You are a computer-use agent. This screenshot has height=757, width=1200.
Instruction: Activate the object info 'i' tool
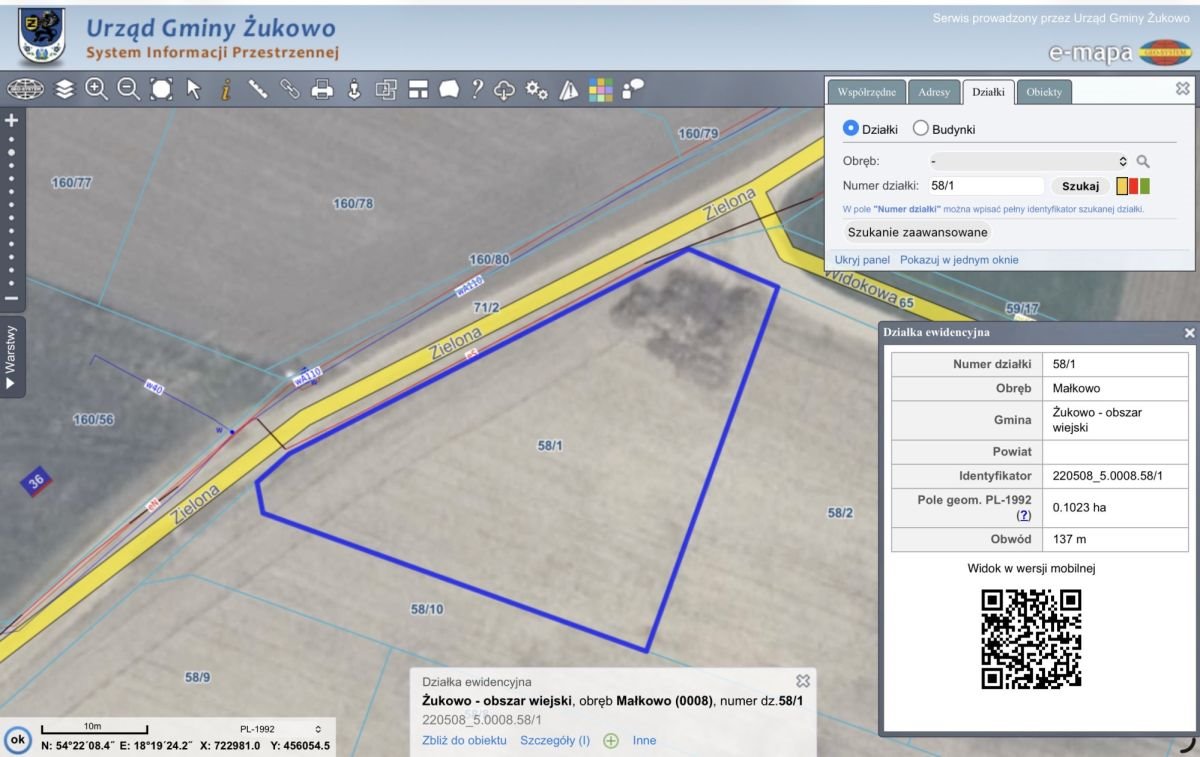point(226,90)
